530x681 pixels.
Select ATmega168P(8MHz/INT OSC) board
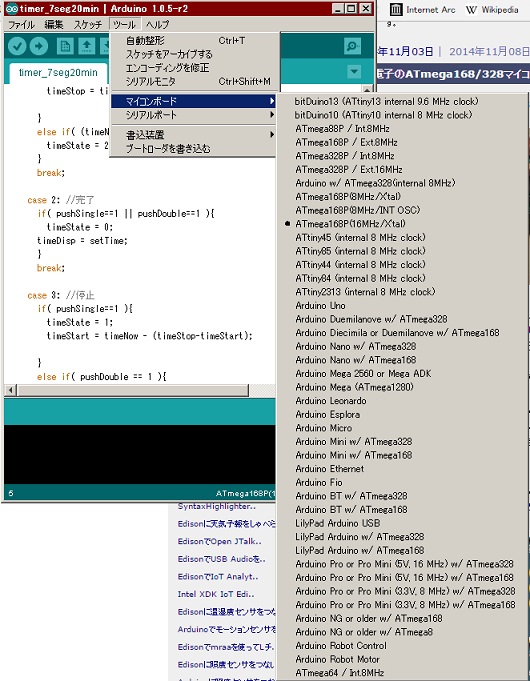pyautogui.click(x=402, y=210)
